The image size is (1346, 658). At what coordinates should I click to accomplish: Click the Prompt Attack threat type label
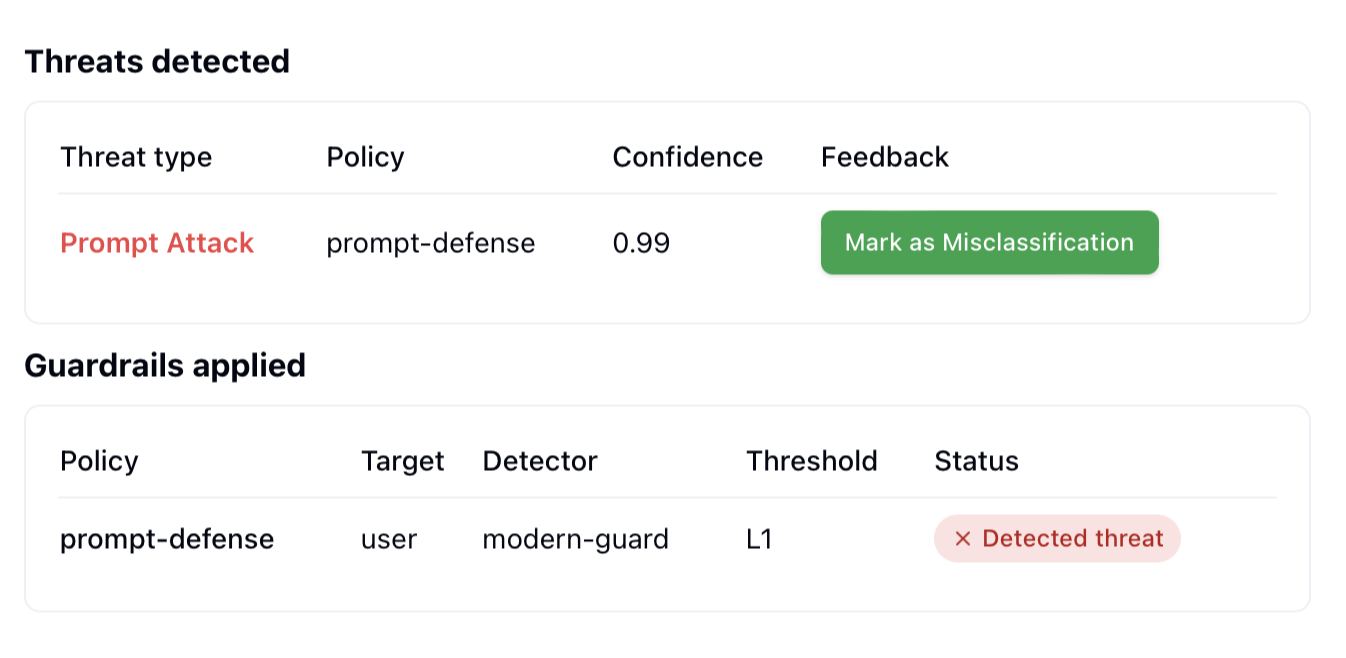(157, 242)
